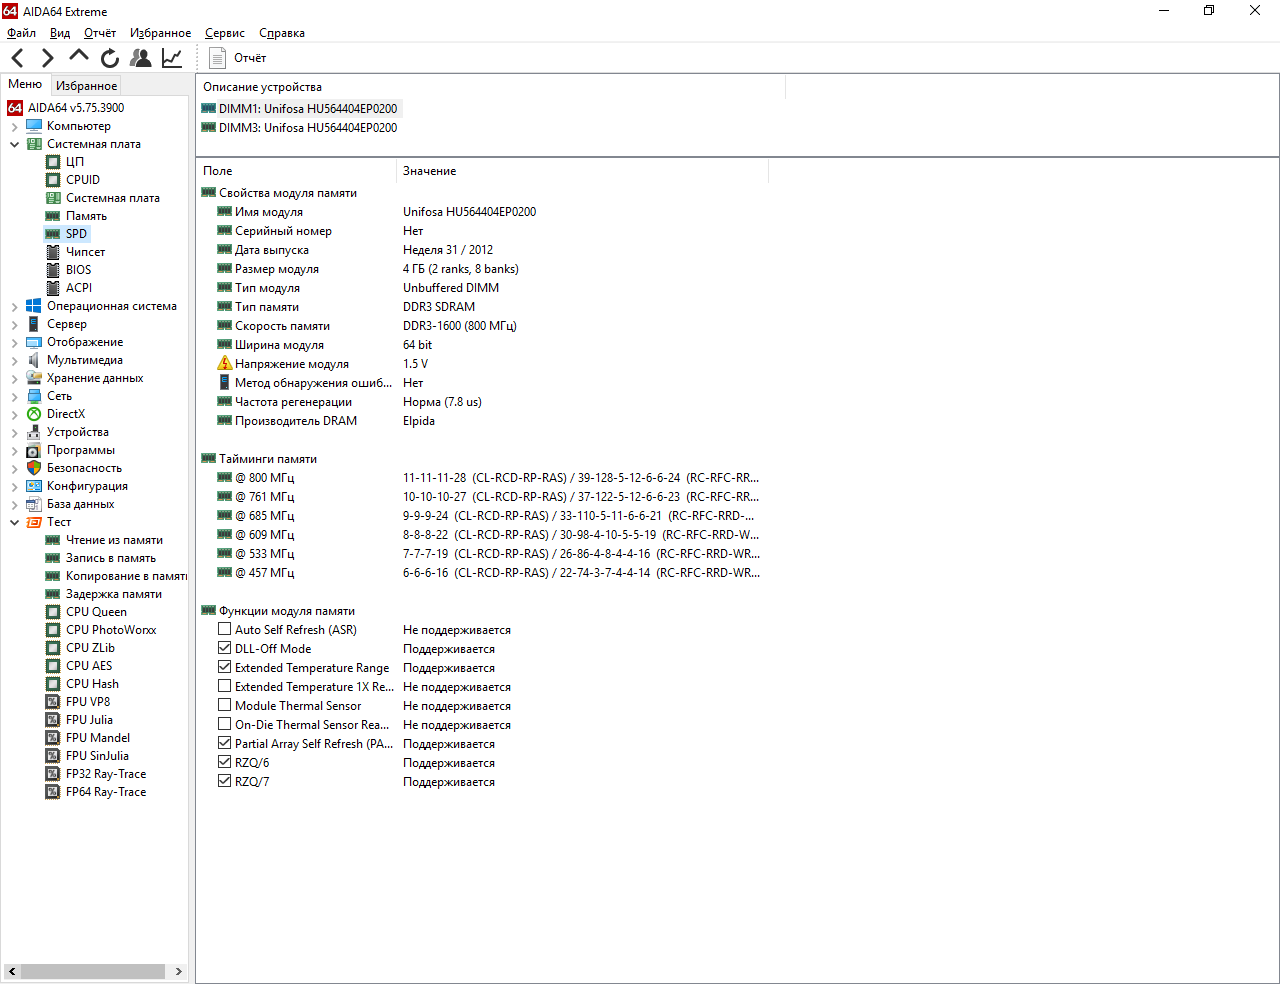Screen dimensions: 1280x984
Task: Select the @ 800 МГц timing row
Action: tap(488, 478)
